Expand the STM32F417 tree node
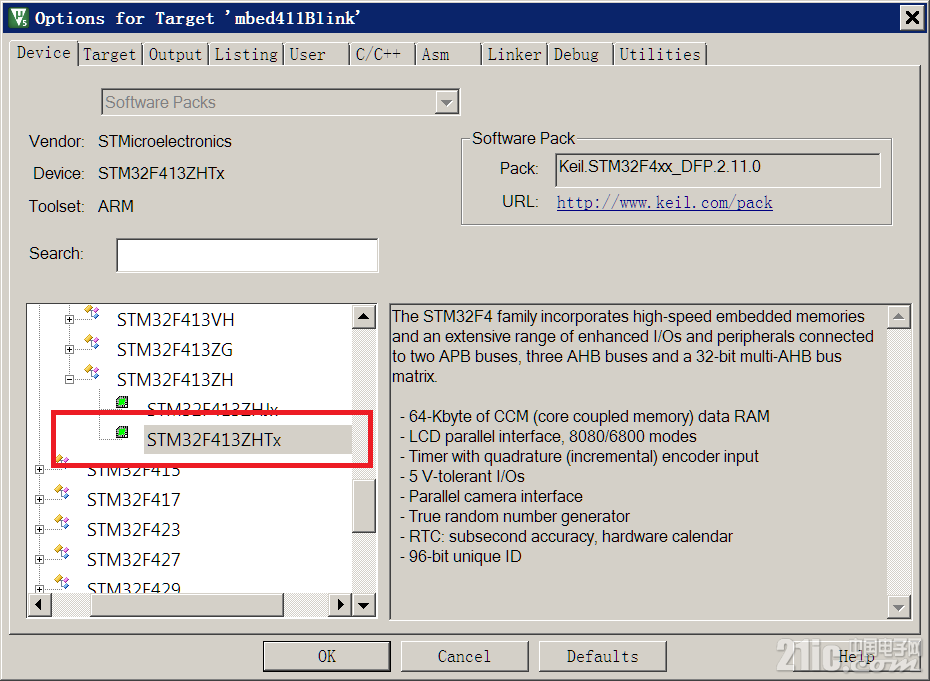 pyautogui.click(x=39, y=499)
